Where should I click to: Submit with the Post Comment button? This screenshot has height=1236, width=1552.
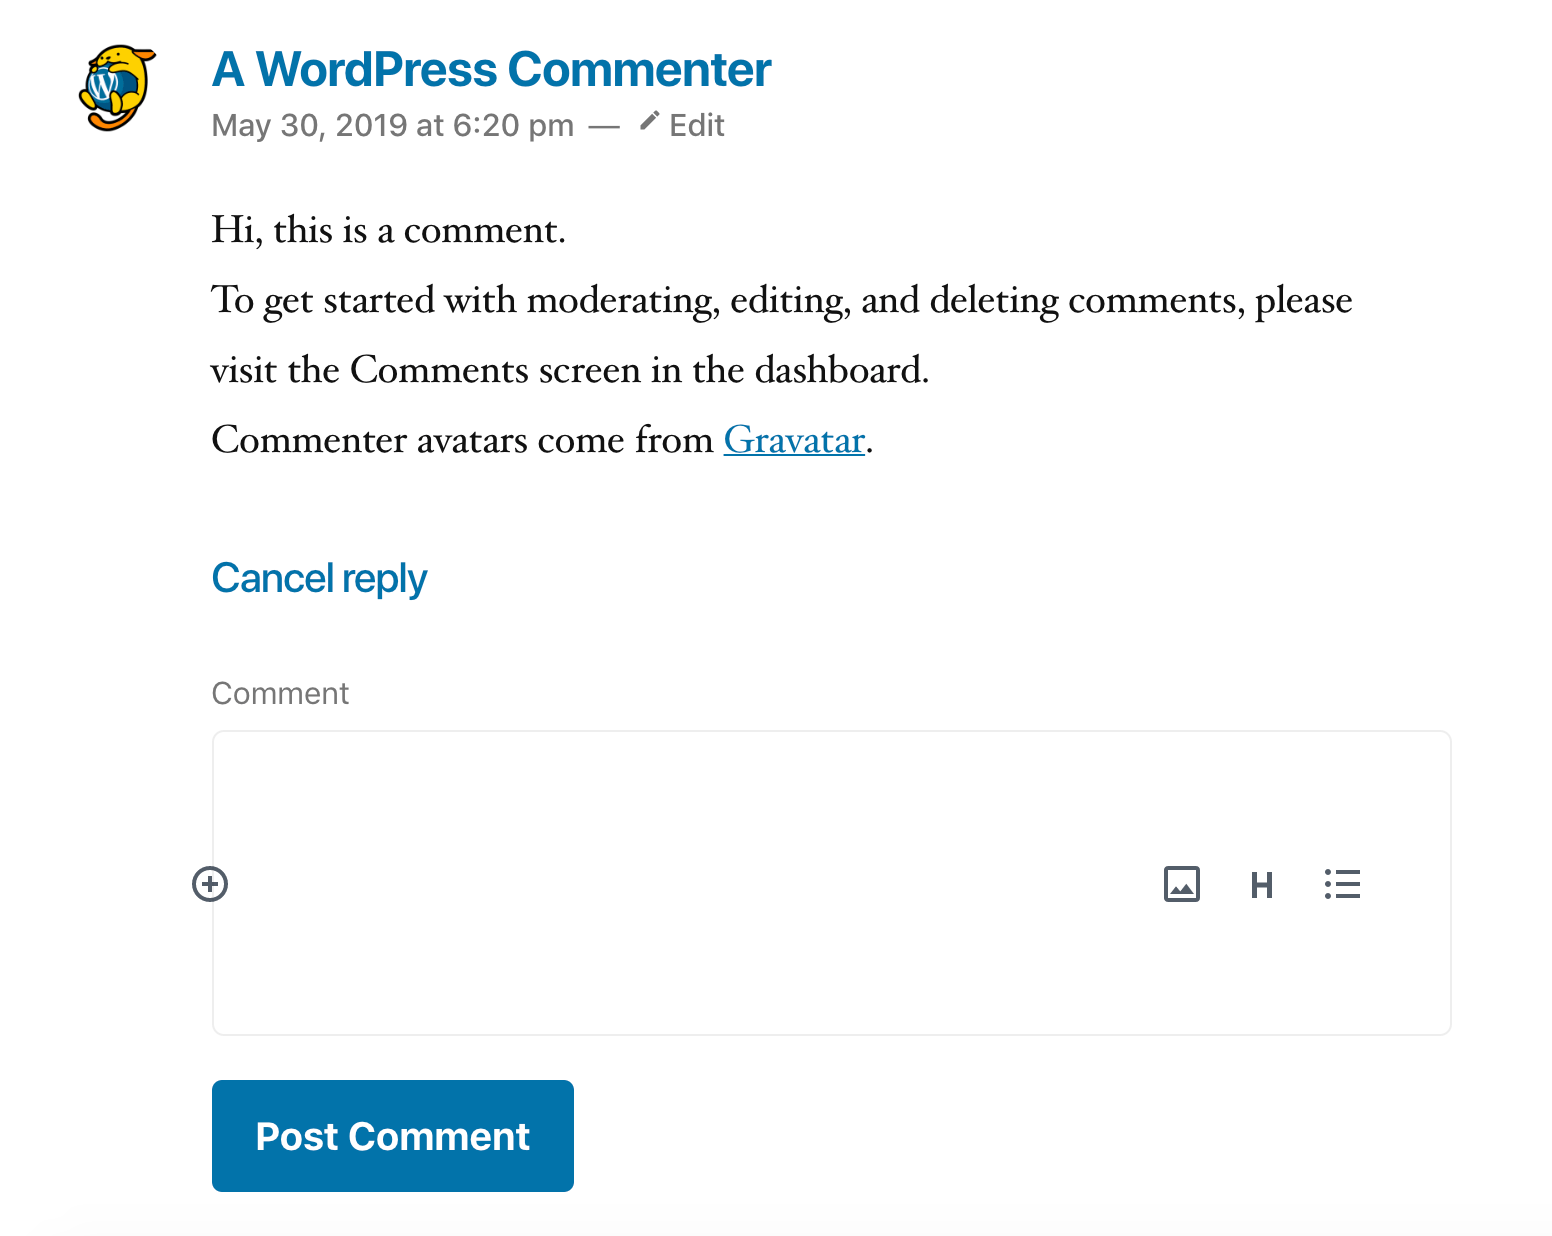point(392,1136)
